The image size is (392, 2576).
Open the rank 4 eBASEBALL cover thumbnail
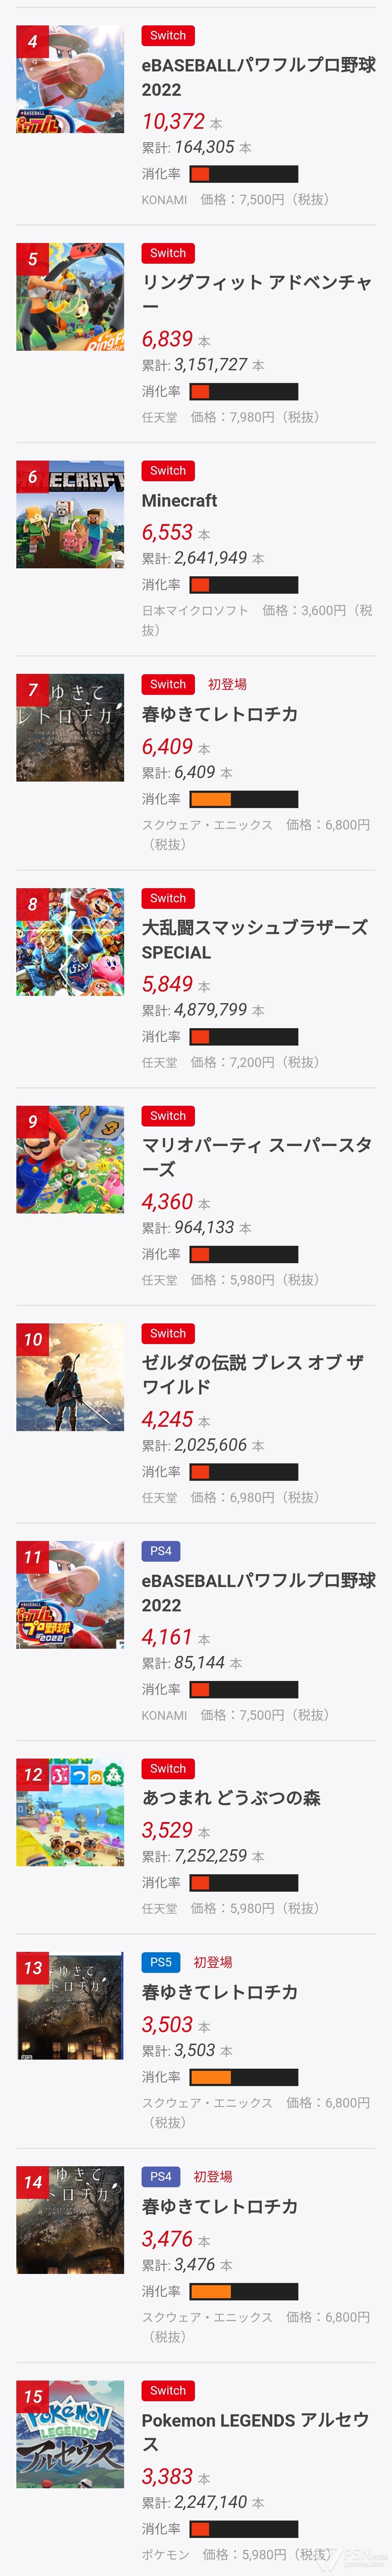[x=70, y=79]
